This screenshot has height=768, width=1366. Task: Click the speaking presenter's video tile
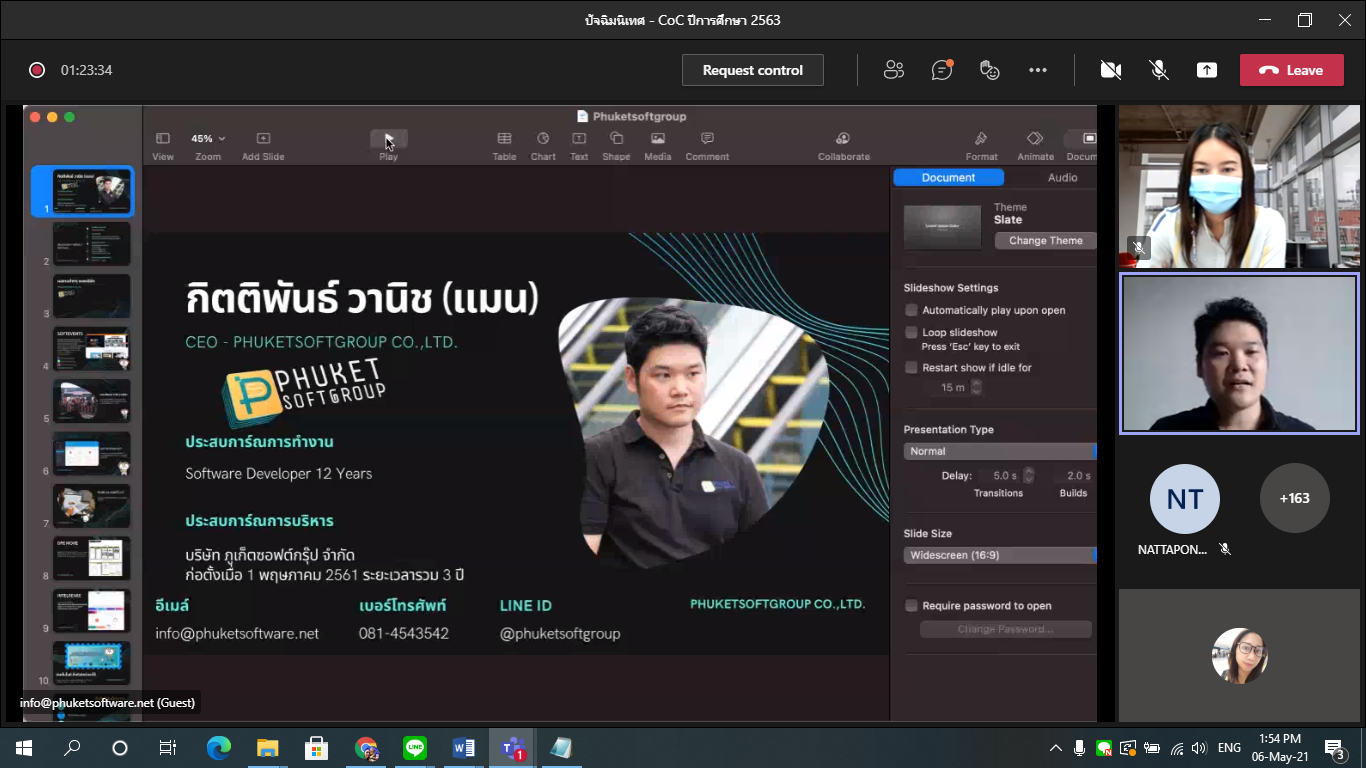[x=1239, y=354]
